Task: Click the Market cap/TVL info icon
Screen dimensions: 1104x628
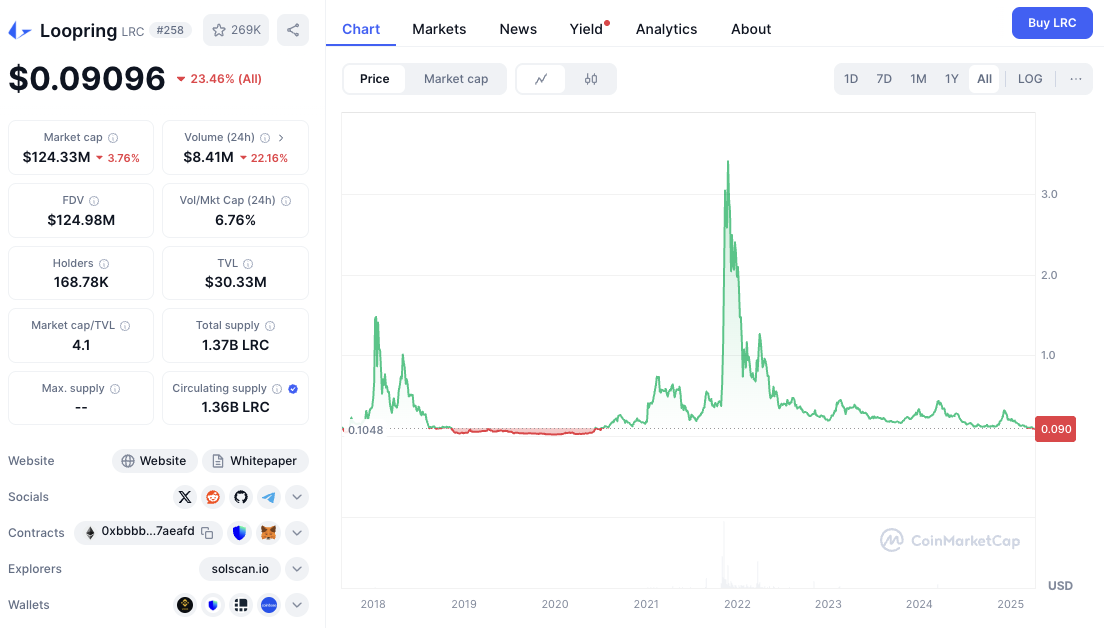Action: tap(125, 326)
